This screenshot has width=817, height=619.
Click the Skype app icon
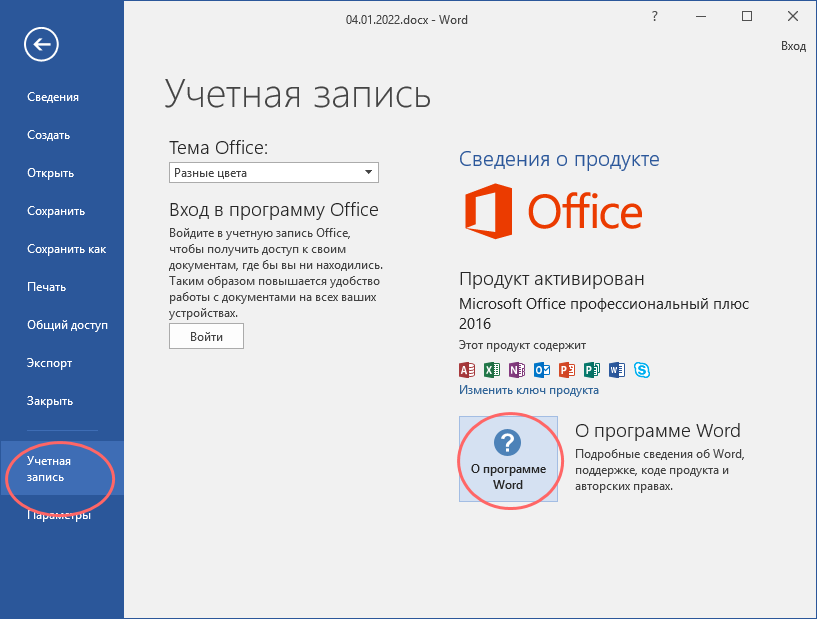[642, 369]
